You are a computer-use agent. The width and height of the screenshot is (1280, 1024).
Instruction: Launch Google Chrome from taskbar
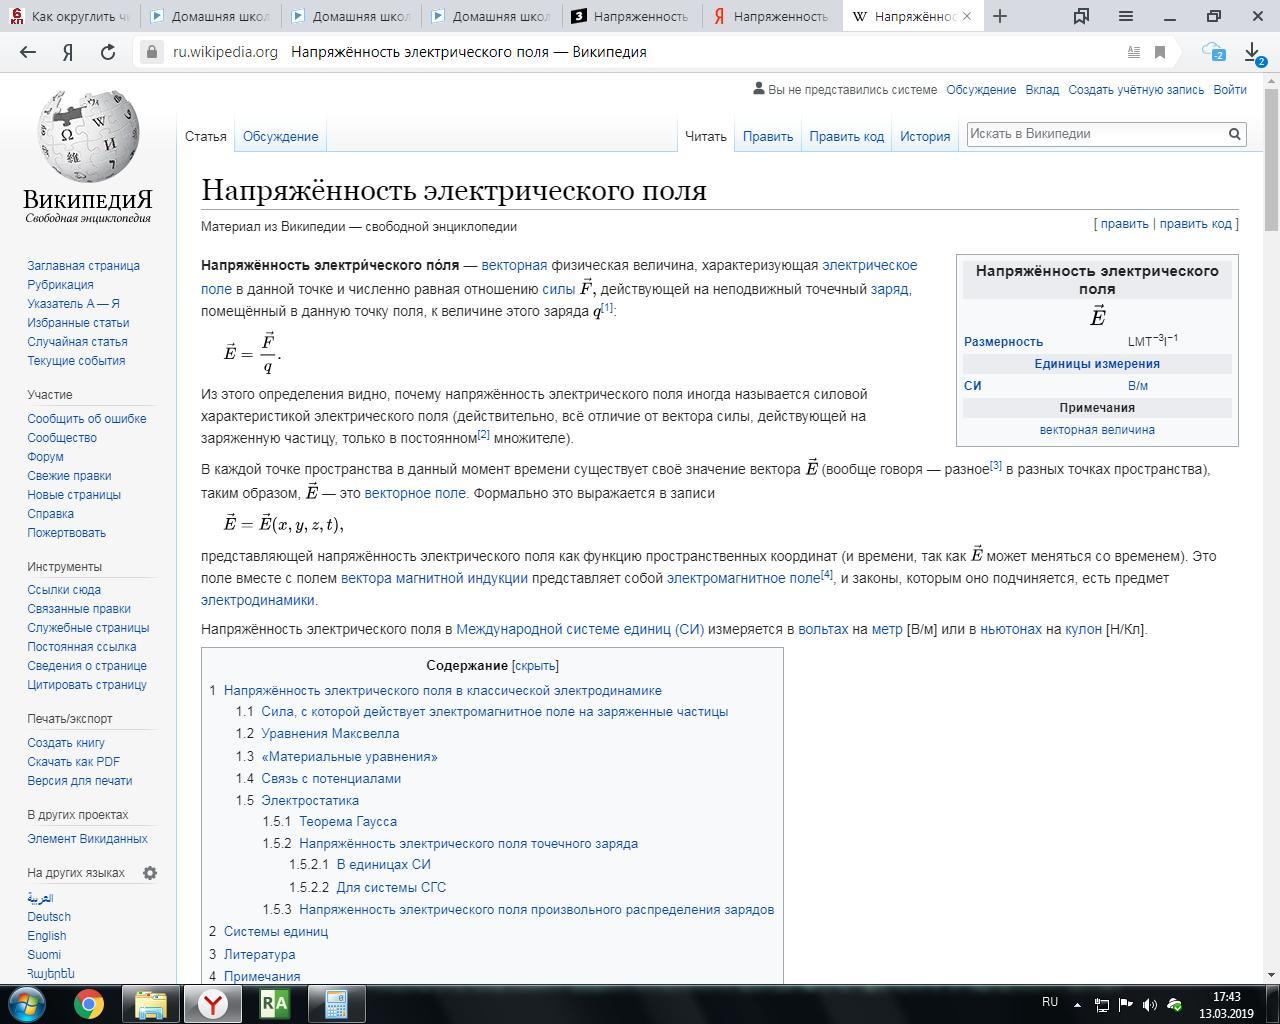[89, 1003]
